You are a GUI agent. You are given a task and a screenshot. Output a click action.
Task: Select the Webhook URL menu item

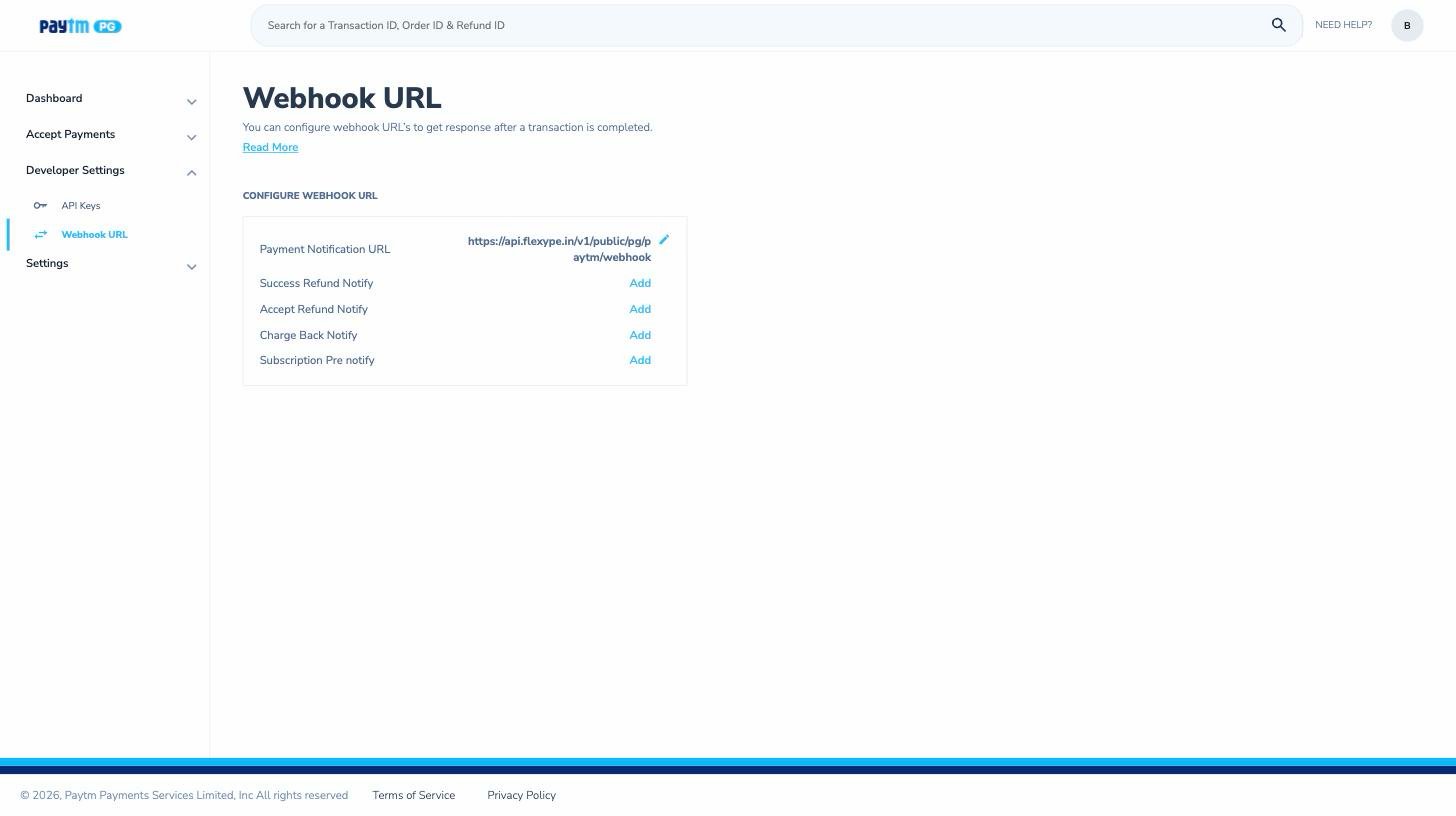pyautogui.click(x=94, y=235)
